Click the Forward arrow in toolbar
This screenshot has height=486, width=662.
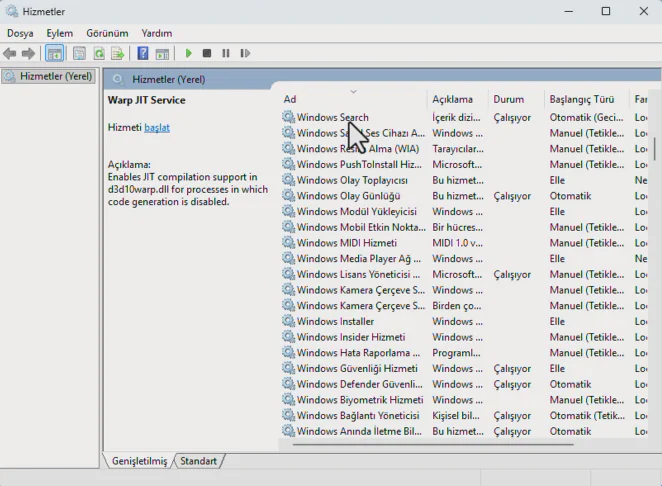[x=28, y=53]
